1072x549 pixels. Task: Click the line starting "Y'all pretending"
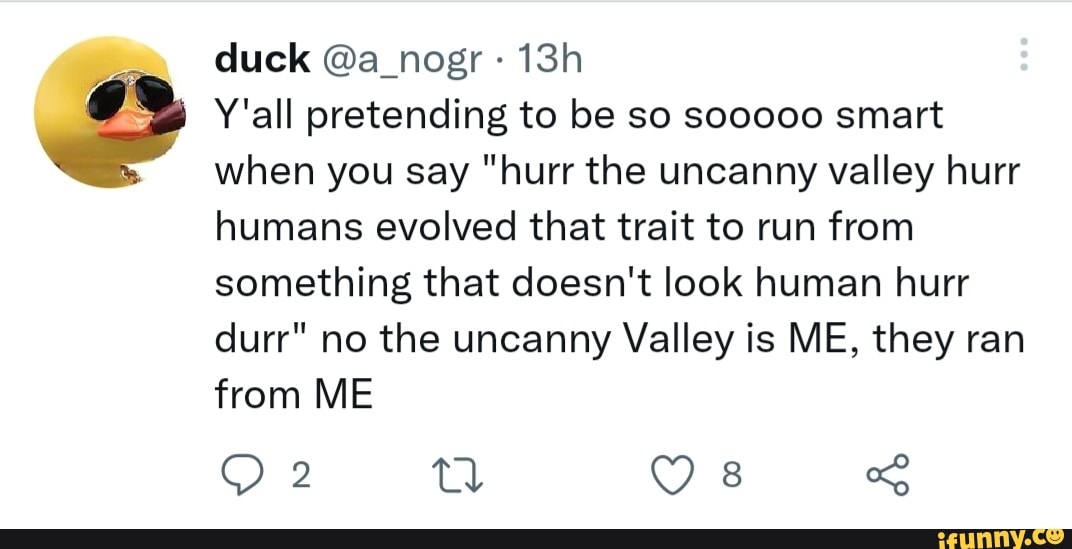(579, 117)
